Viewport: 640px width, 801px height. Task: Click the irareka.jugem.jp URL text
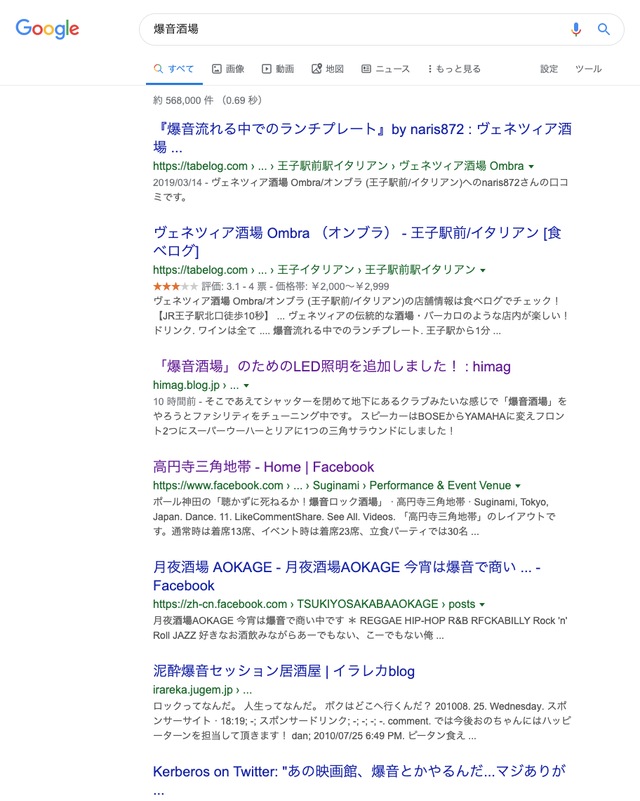click(x=202, y=690)
